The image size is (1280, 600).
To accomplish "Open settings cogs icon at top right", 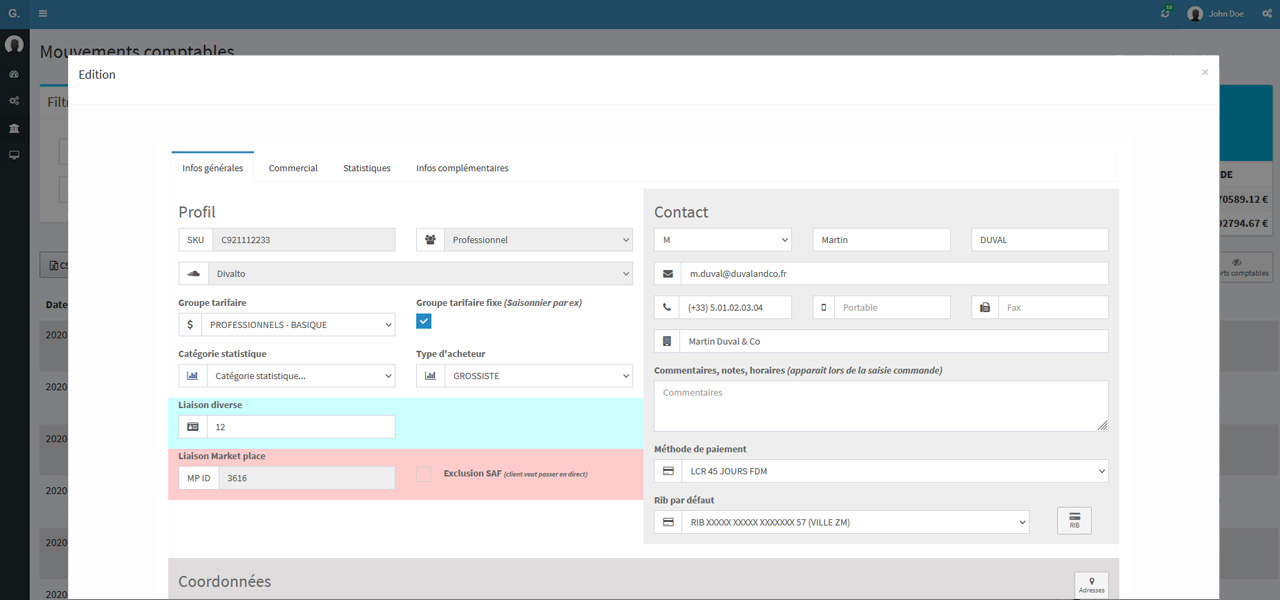I will click(1266, 14).
